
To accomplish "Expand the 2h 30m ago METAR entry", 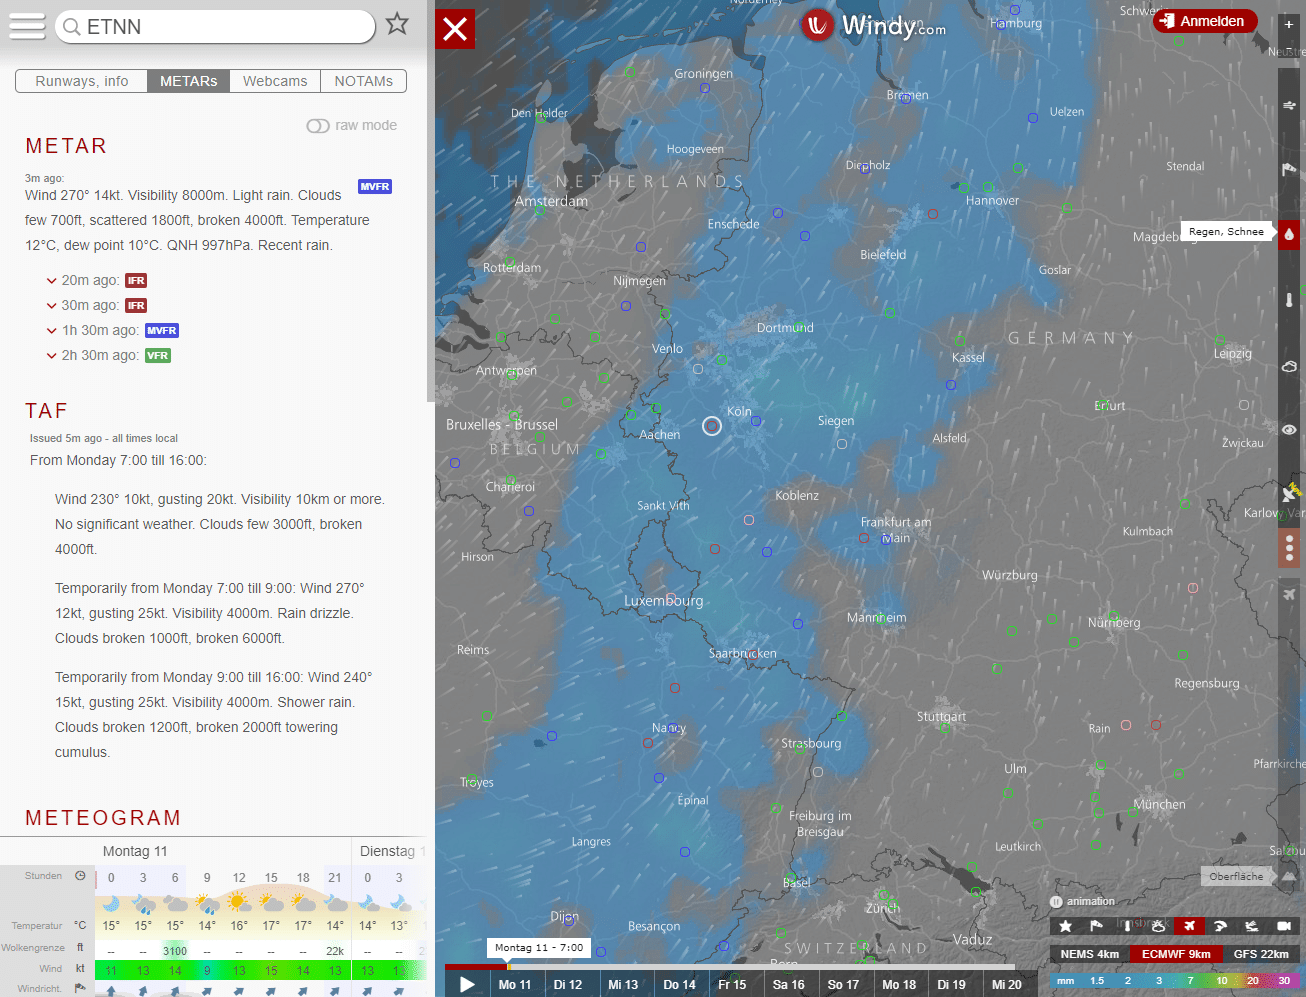I will pos(52,356).
